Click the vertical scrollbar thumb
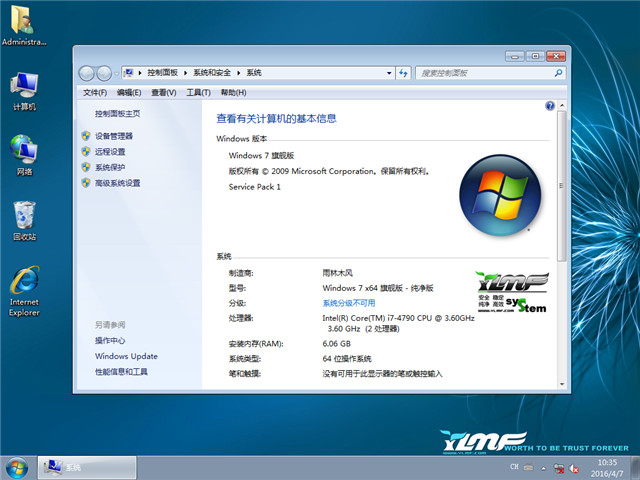The height and width of the screenshot is (480, 640). (x=562, y=186)
